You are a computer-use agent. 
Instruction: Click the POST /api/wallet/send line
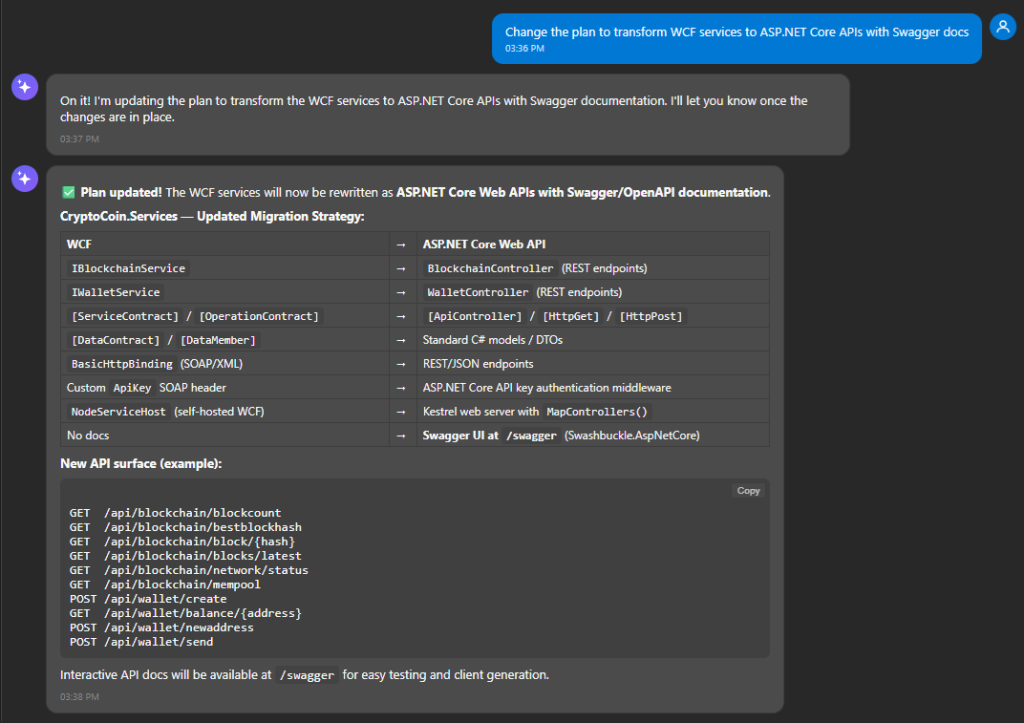(x=141, y=642)
